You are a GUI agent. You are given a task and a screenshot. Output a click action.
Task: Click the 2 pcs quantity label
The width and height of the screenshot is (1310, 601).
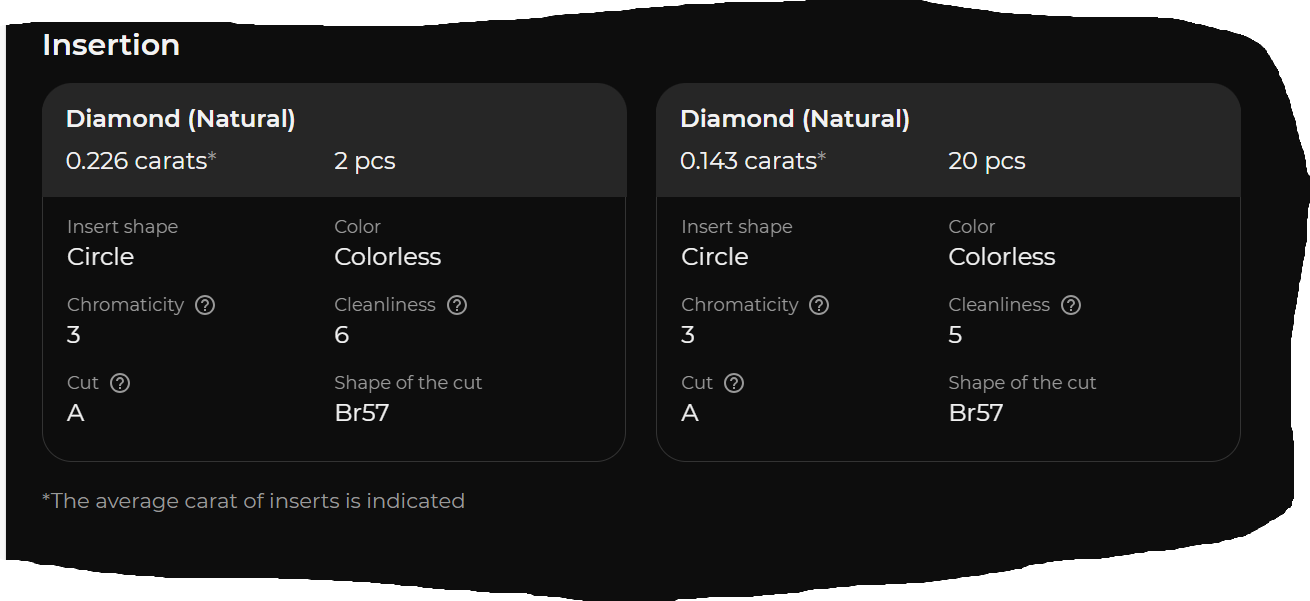tap(365, 161)
